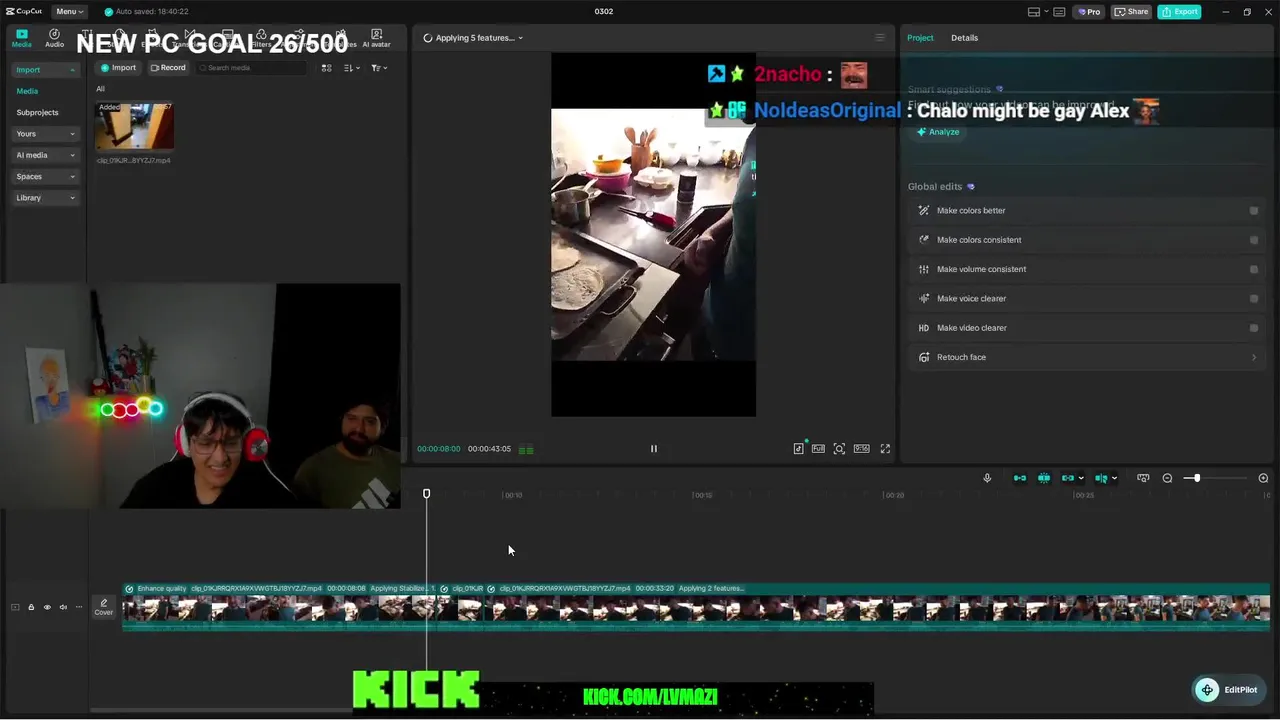Click the track type icon beside lock
The height and width of the screenshot is (720, 1280).
click(15, 607)
